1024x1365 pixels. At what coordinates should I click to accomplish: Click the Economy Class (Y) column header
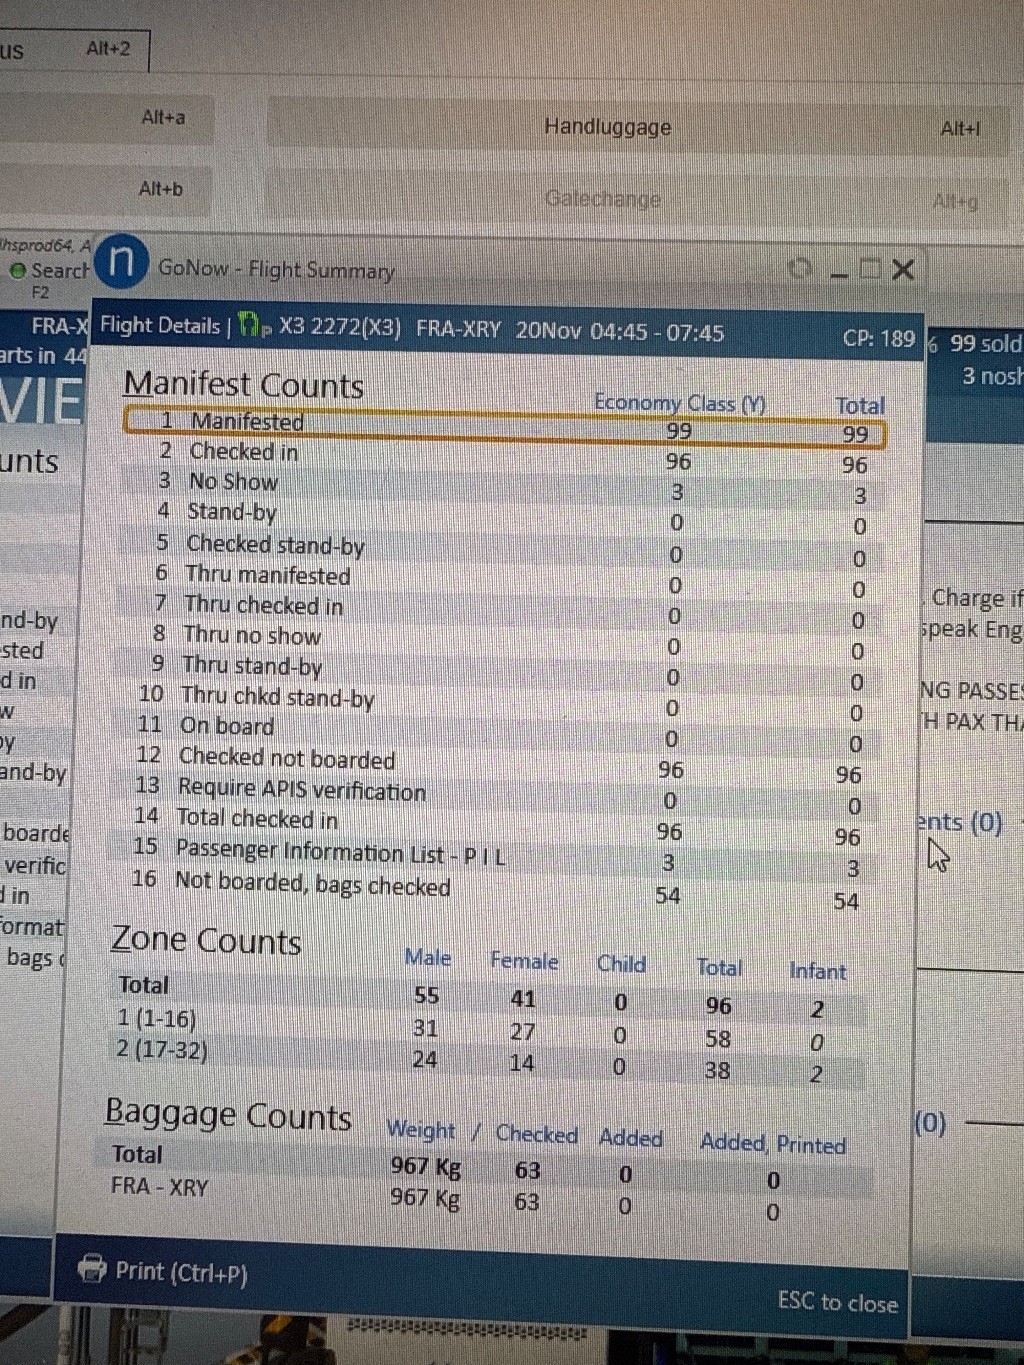(679, 403)
